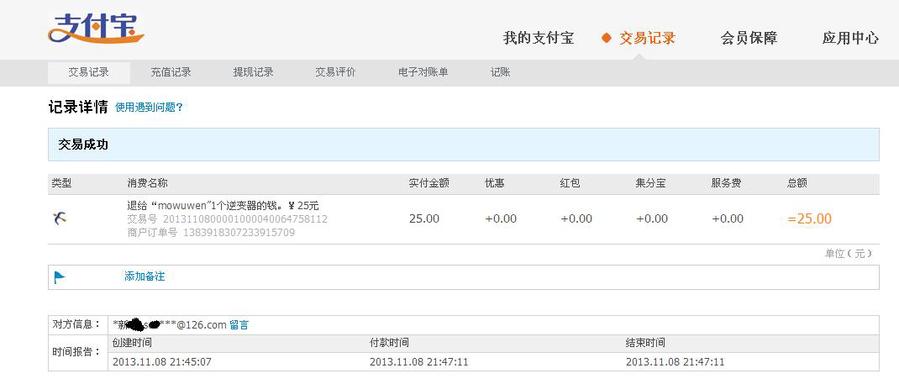Screen dimensions: 899x384
Task: Click the 结束时间 header
Action: [x=646, y=343]
